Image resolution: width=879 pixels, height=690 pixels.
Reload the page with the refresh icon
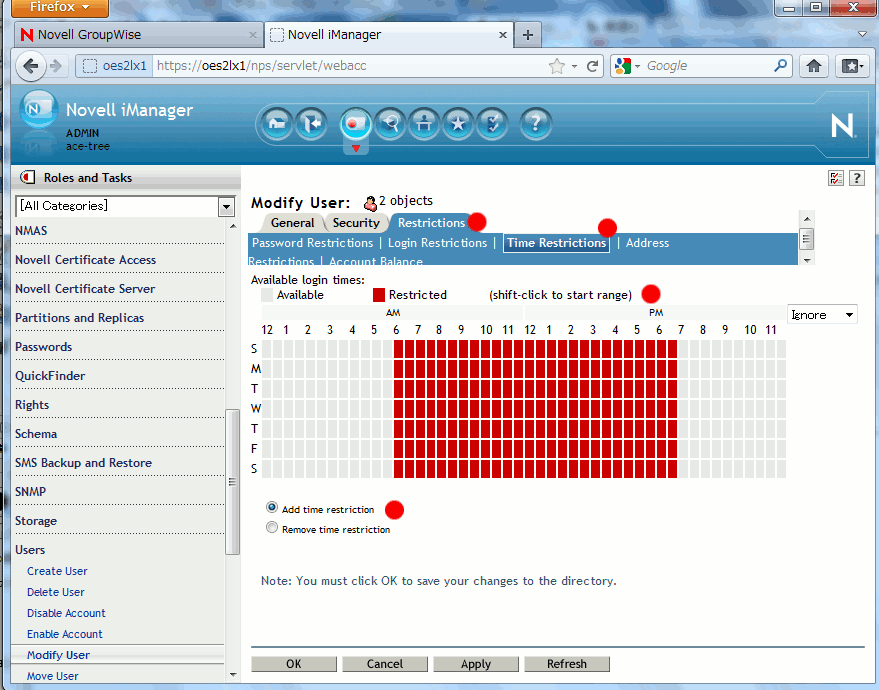coord(592,66)
